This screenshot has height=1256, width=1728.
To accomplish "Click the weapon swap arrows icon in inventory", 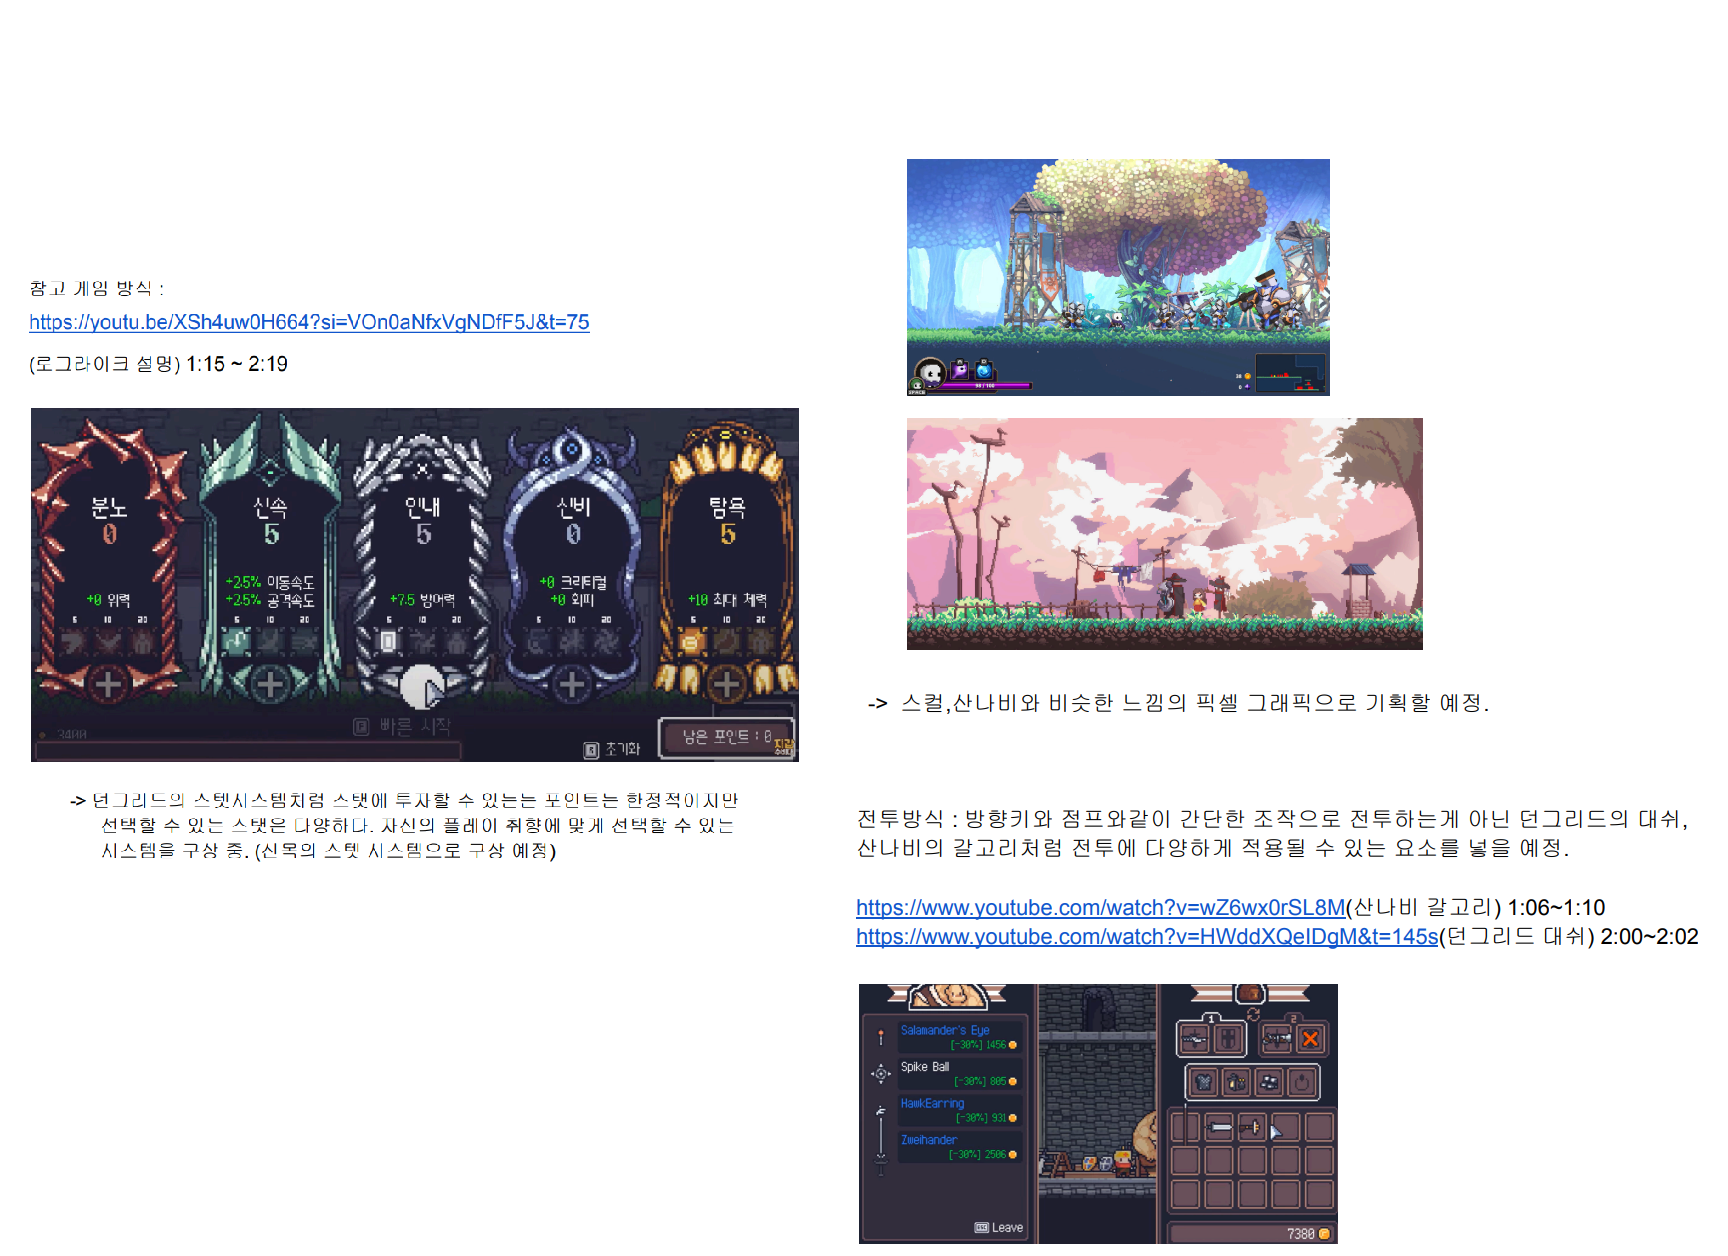I will (1253, 1014).
